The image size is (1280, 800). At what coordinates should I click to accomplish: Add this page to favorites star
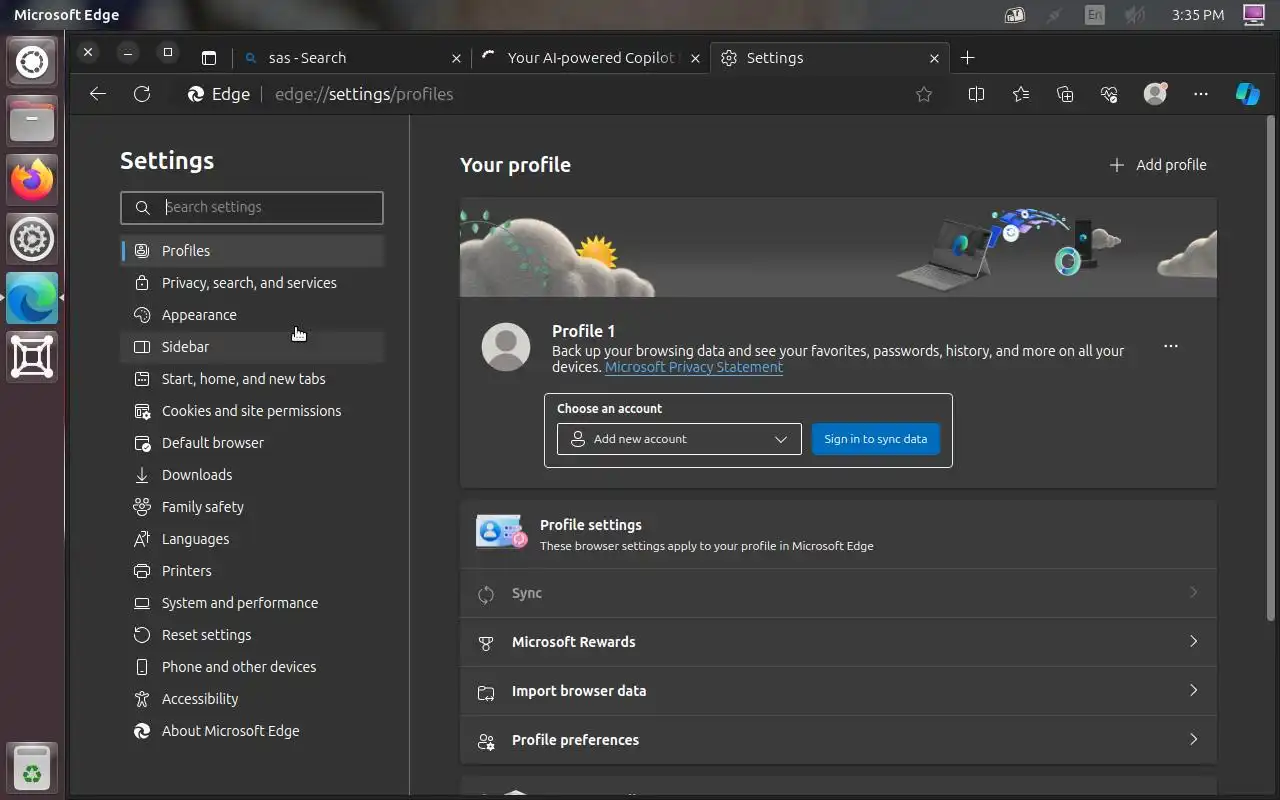[924, 94]
